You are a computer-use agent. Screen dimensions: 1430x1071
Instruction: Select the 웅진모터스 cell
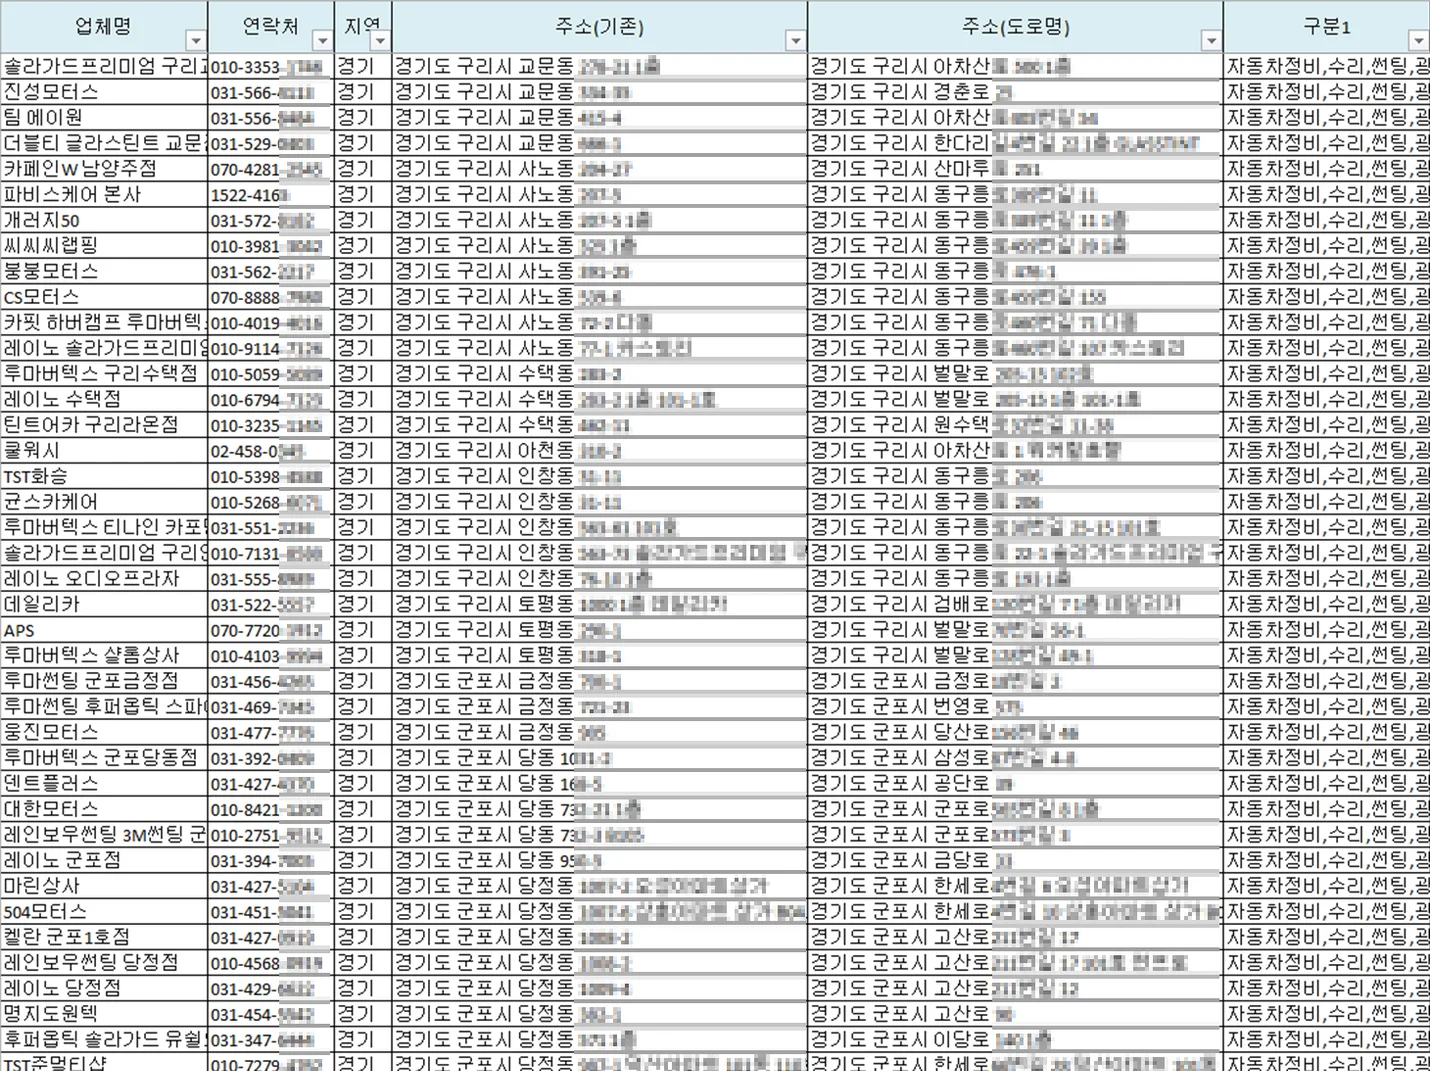(x=104, y=733)
